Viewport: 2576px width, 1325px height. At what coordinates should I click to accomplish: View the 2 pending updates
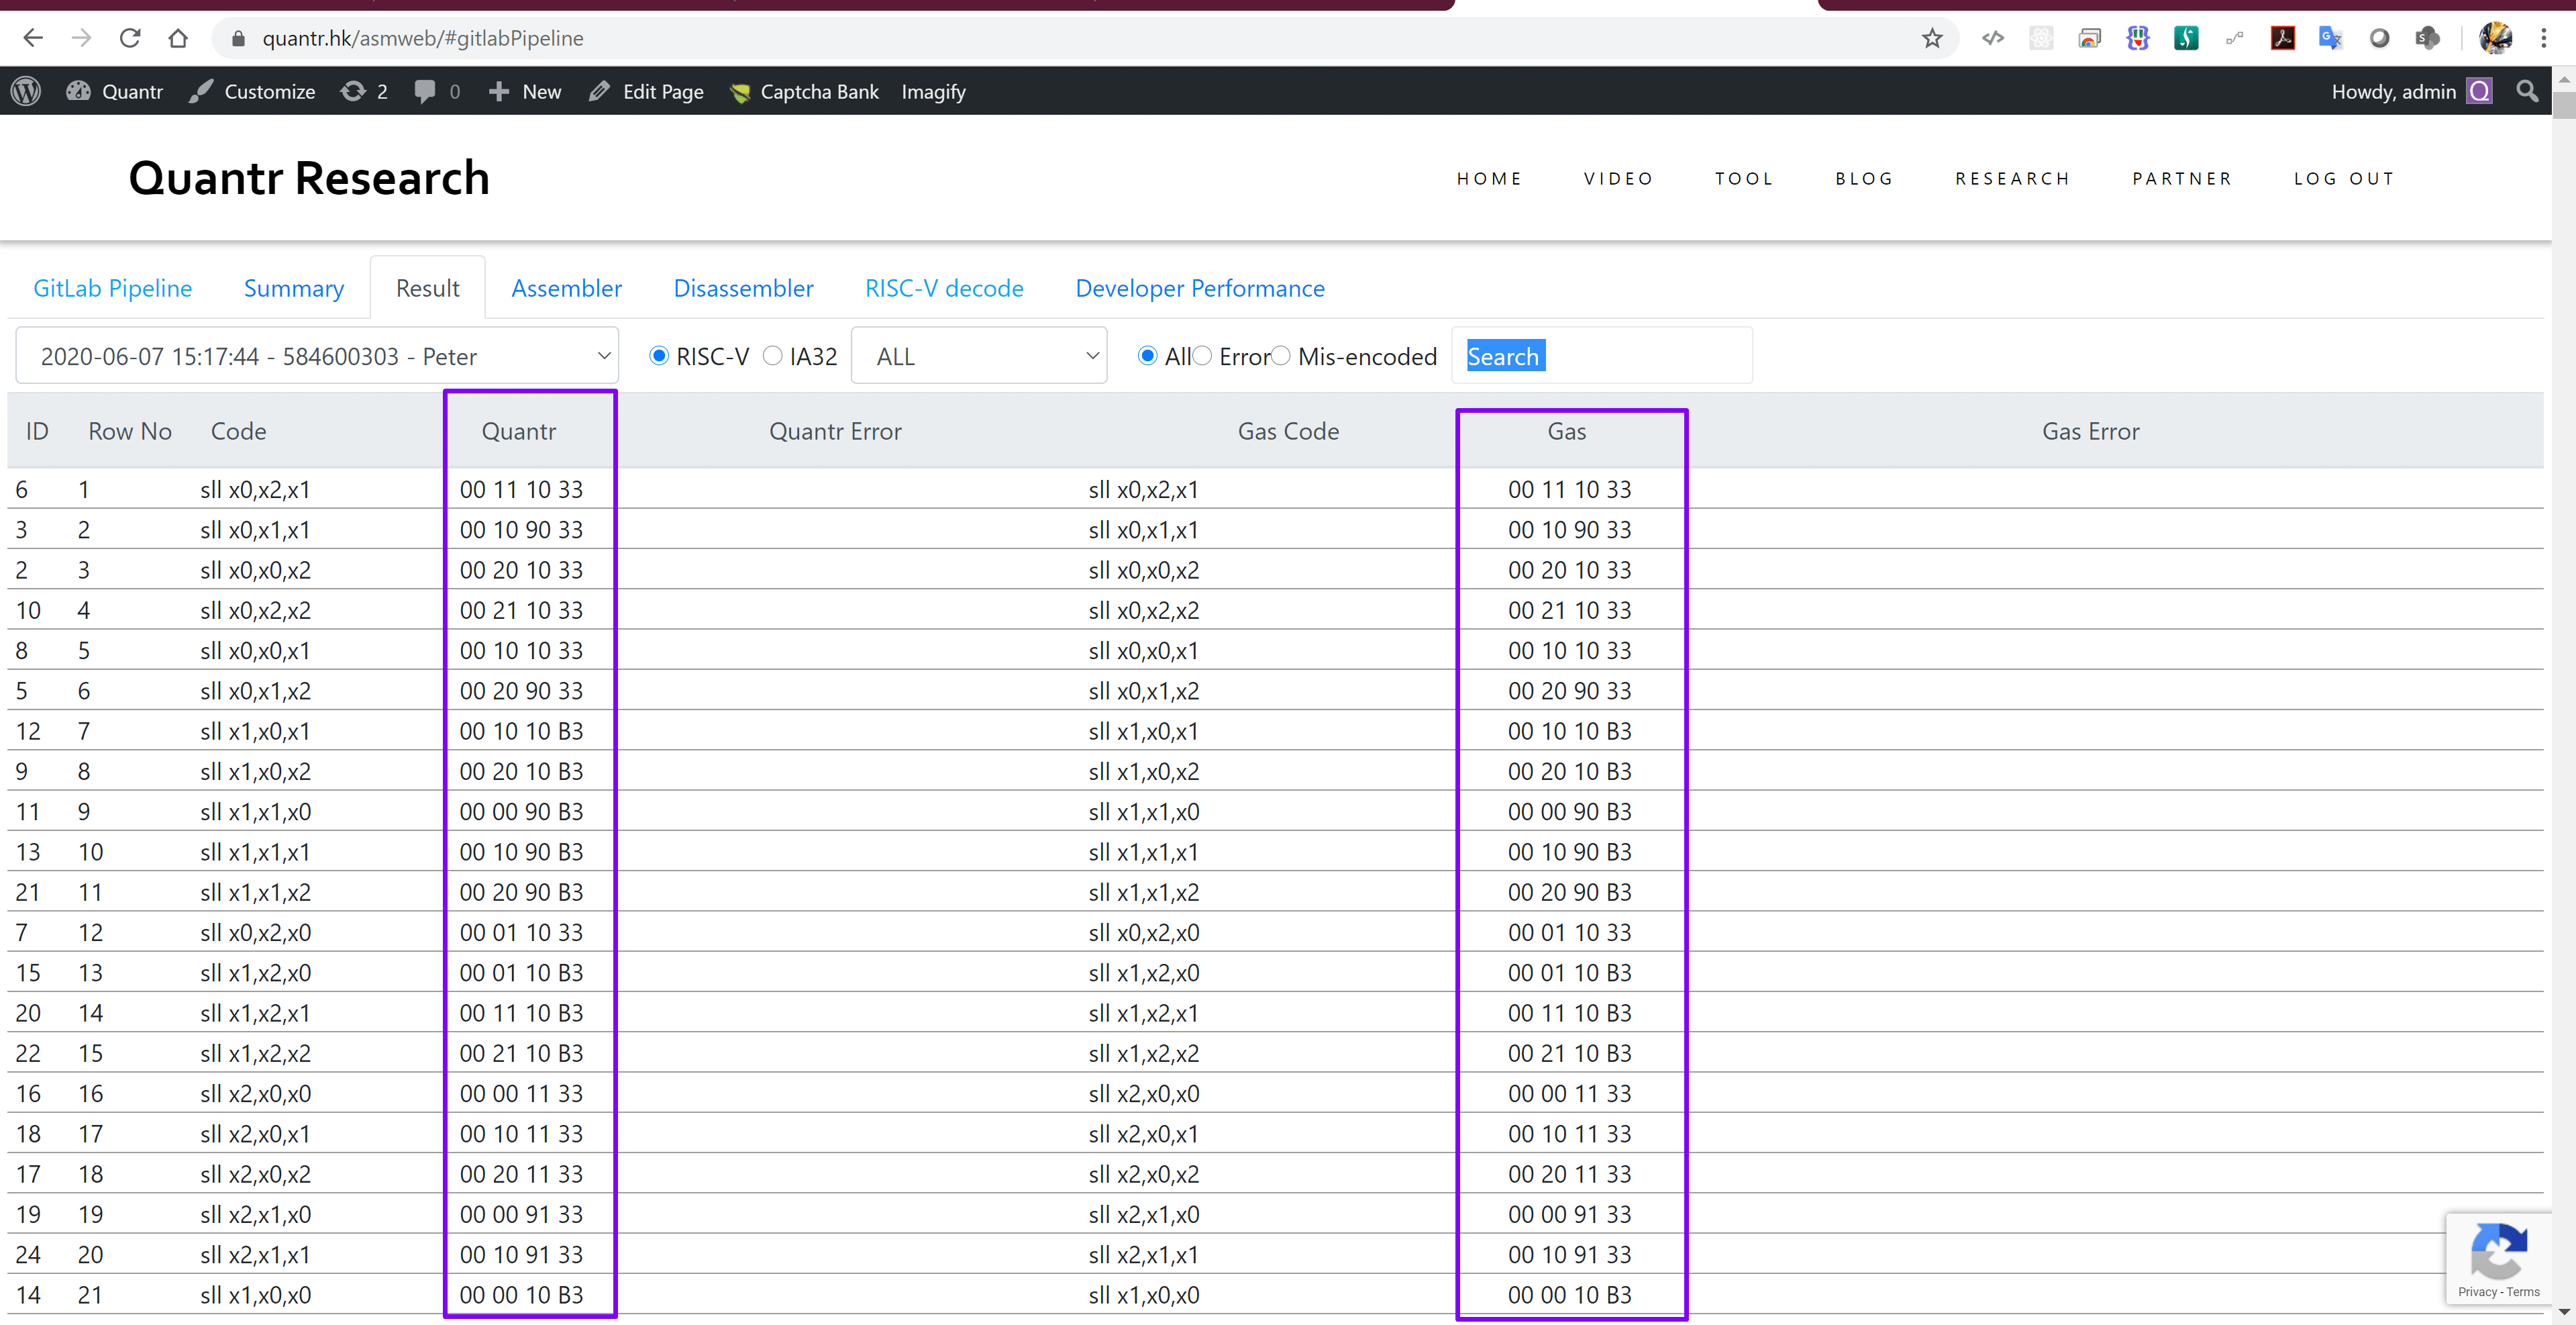pyautogui.click(x=364, y=91)
